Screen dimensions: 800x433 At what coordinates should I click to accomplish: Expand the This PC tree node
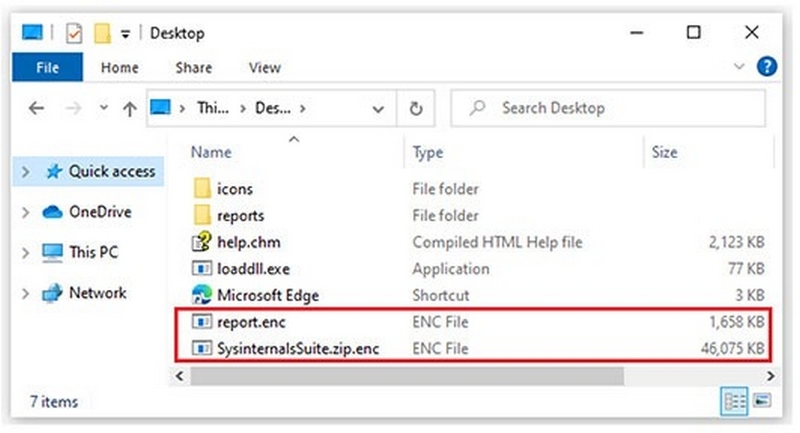(x=26, y=253)
